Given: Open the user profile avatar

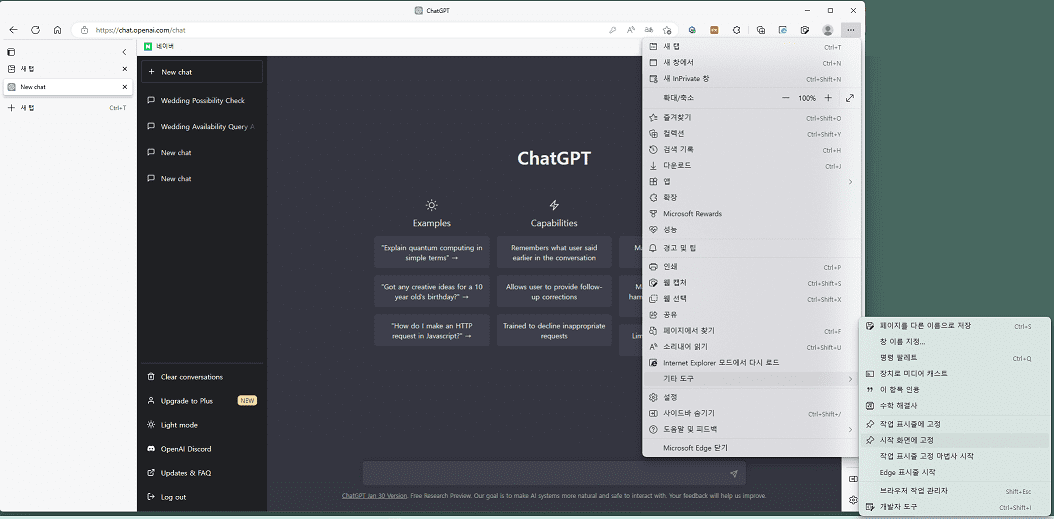Looking at the screenshot, I should click(827, 30).
